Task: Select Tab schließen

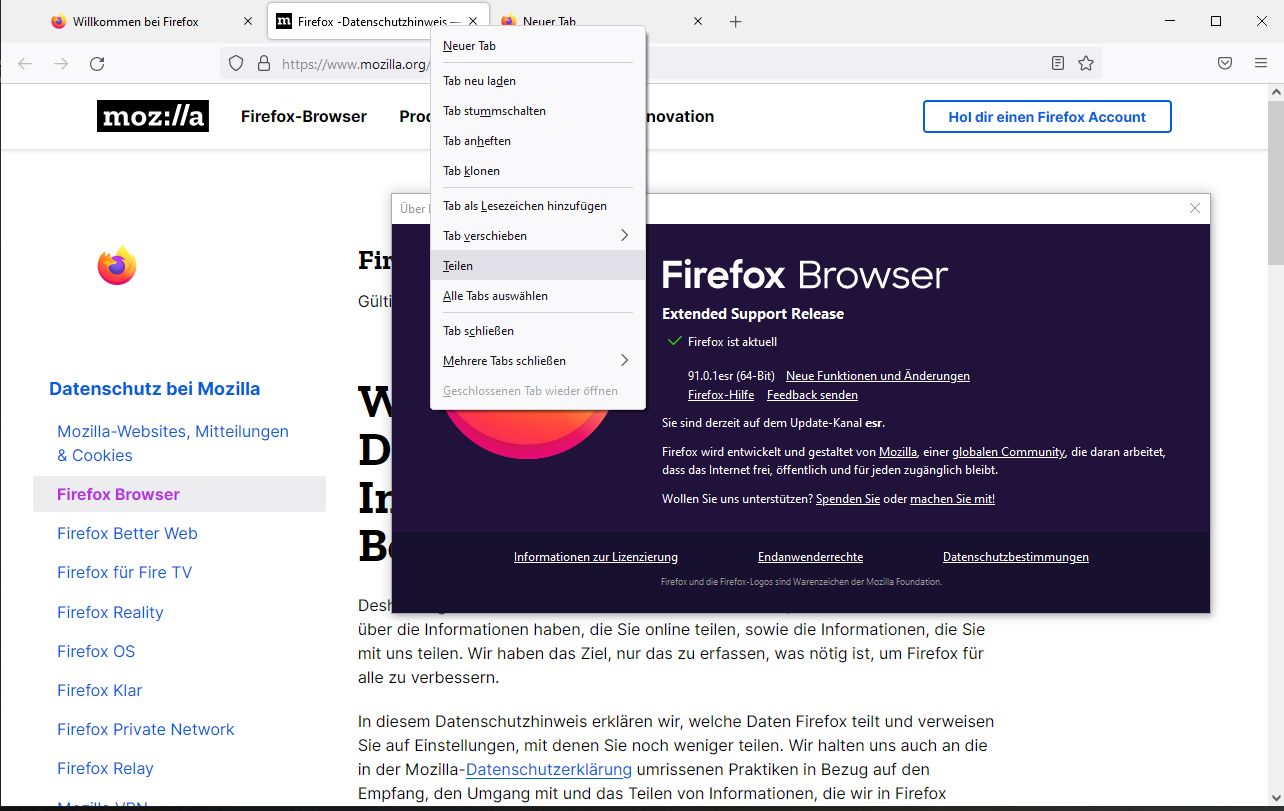Action: pos(538,331)
